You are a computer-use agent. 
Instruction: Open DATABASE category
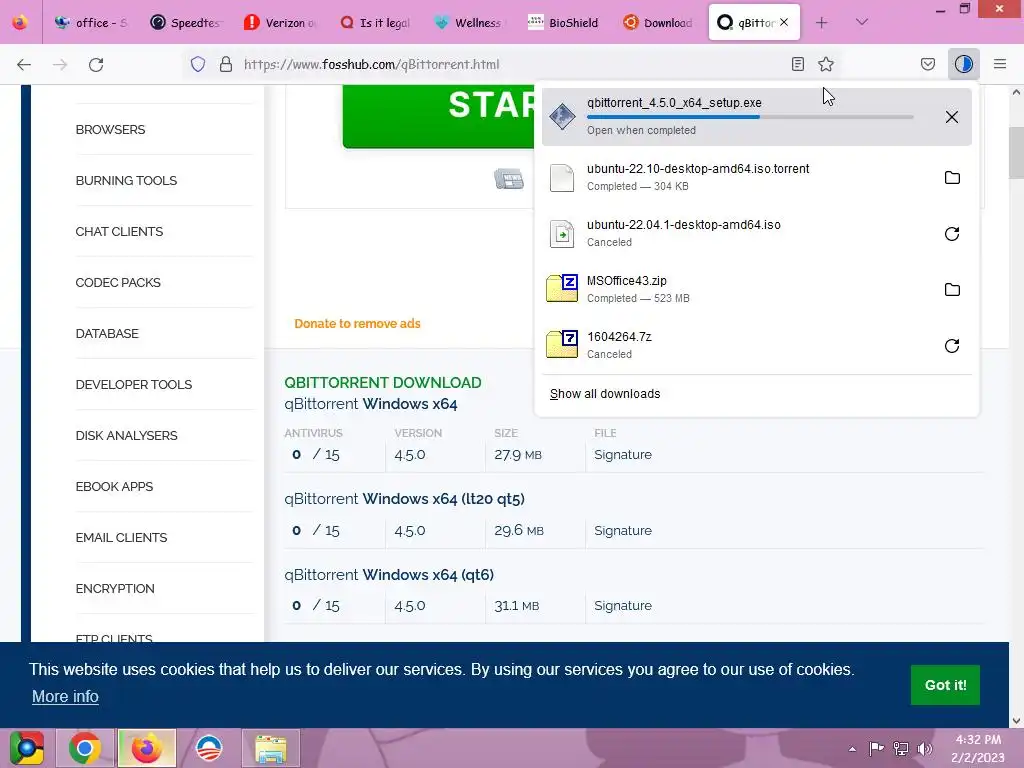click(107, 333)
